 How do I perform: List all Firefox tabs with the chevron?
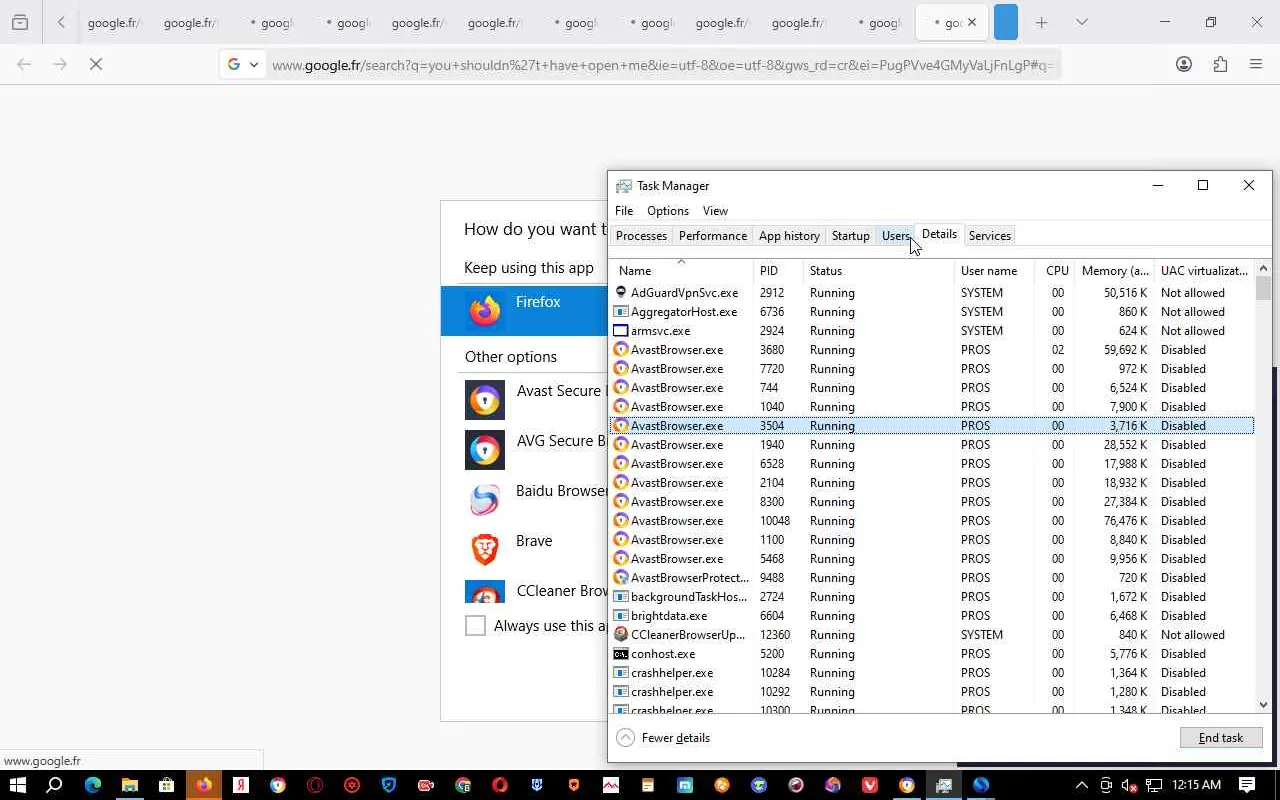(1081, 22)
